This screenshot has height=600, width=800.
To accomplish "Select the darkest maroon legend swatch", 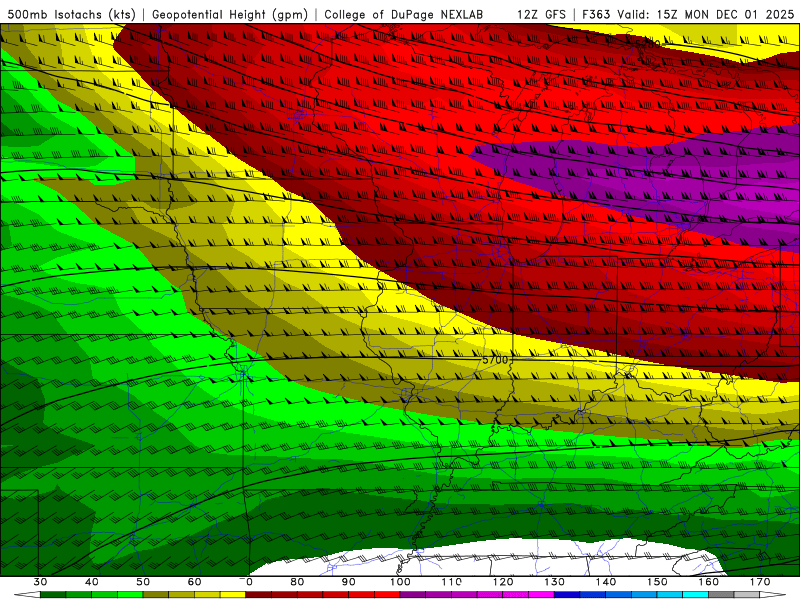I will point(259,595).
